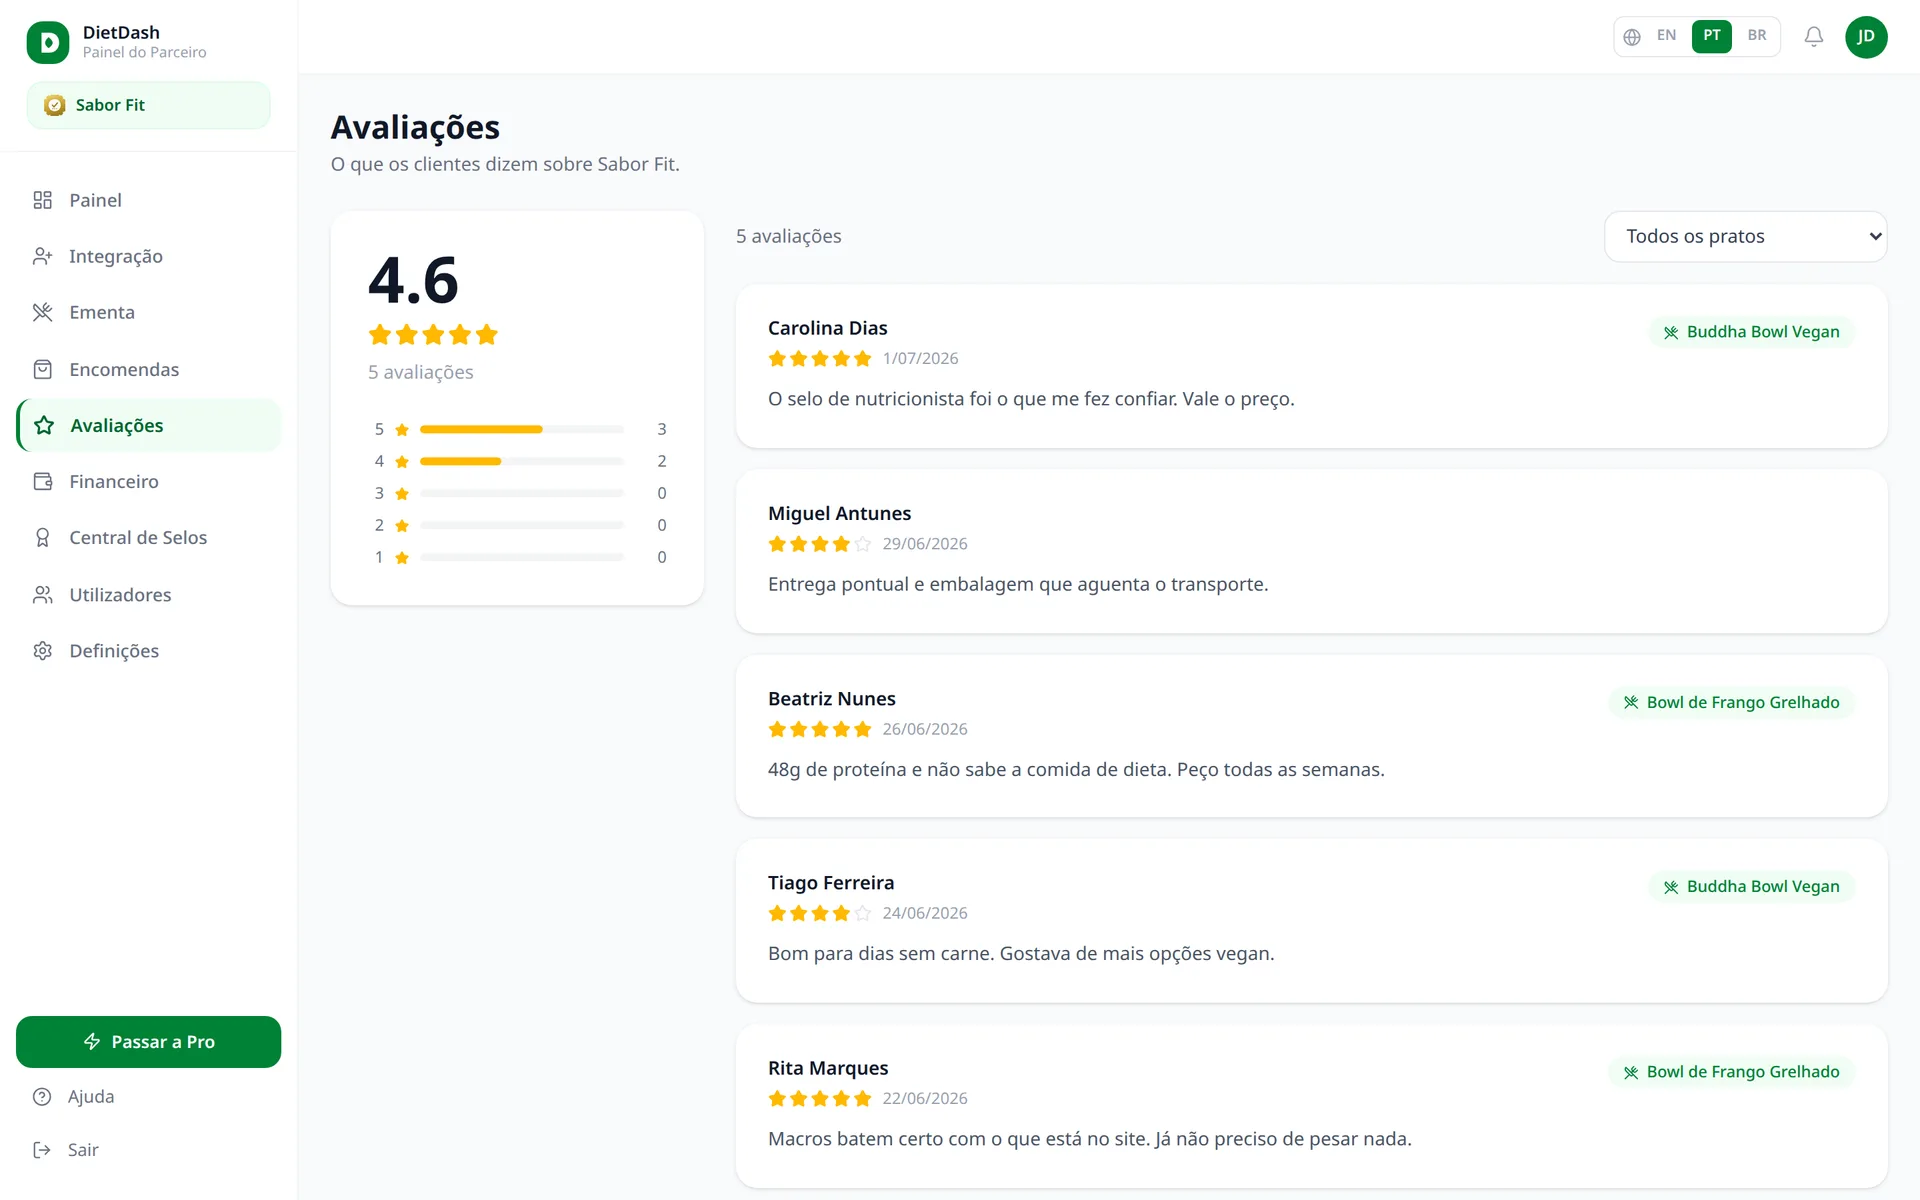Click the star icon in the 5-star distribution row

click(x=402, y=430)
